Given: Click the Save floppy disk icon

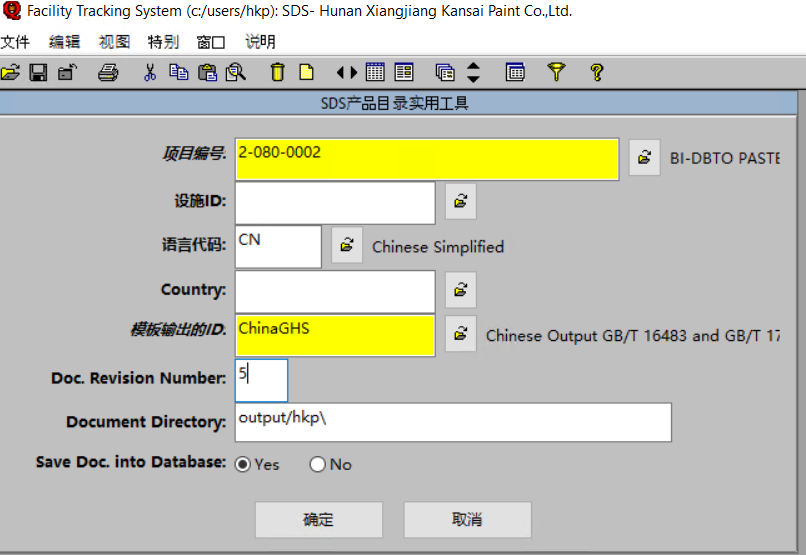Looking at the screenshot, I should pyautogui.click(x=39, y=72).
